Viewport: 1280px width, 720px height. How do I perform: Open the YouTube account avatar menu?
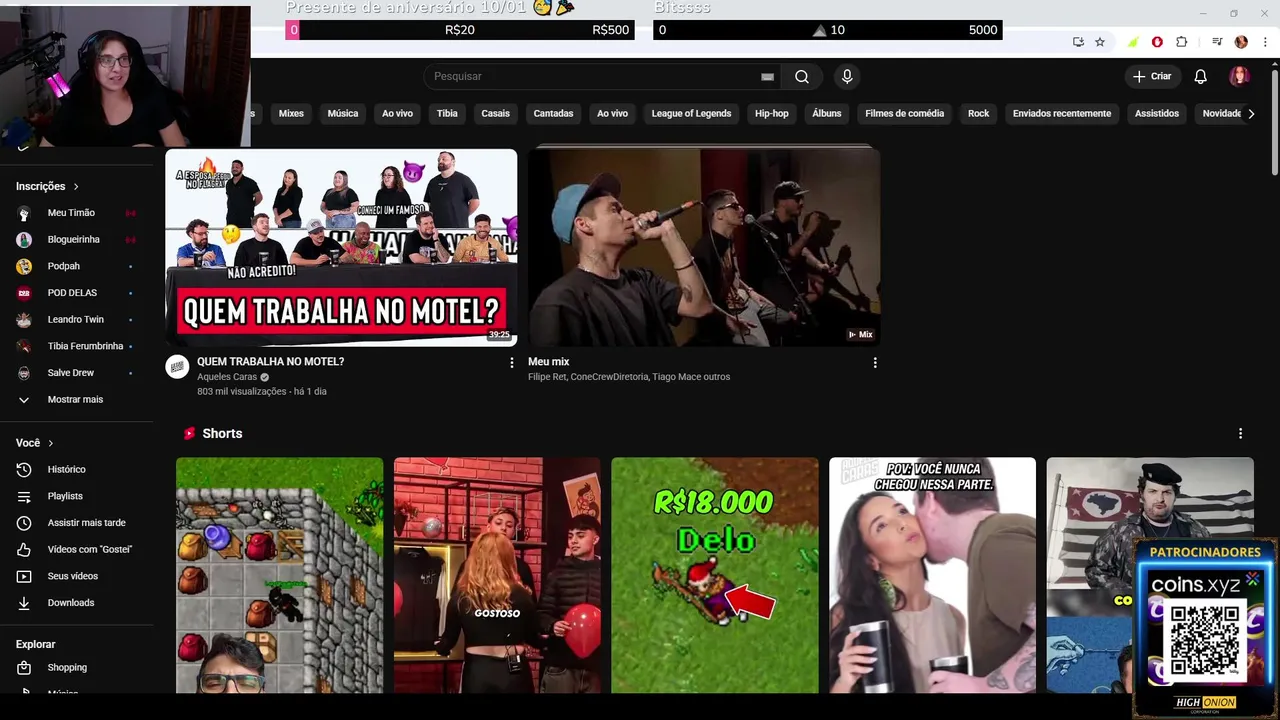[x=1239, y=76]
